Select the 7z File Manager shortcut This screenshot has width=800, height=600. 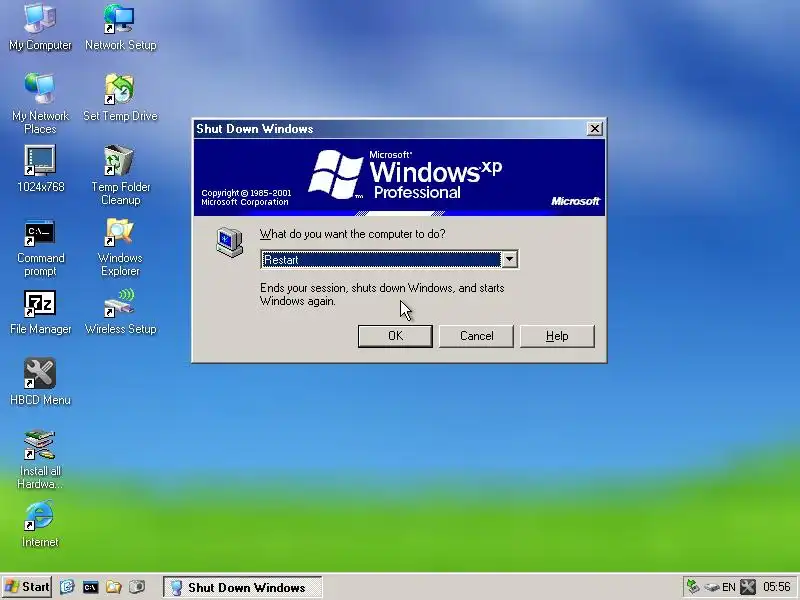pos(40,312)
